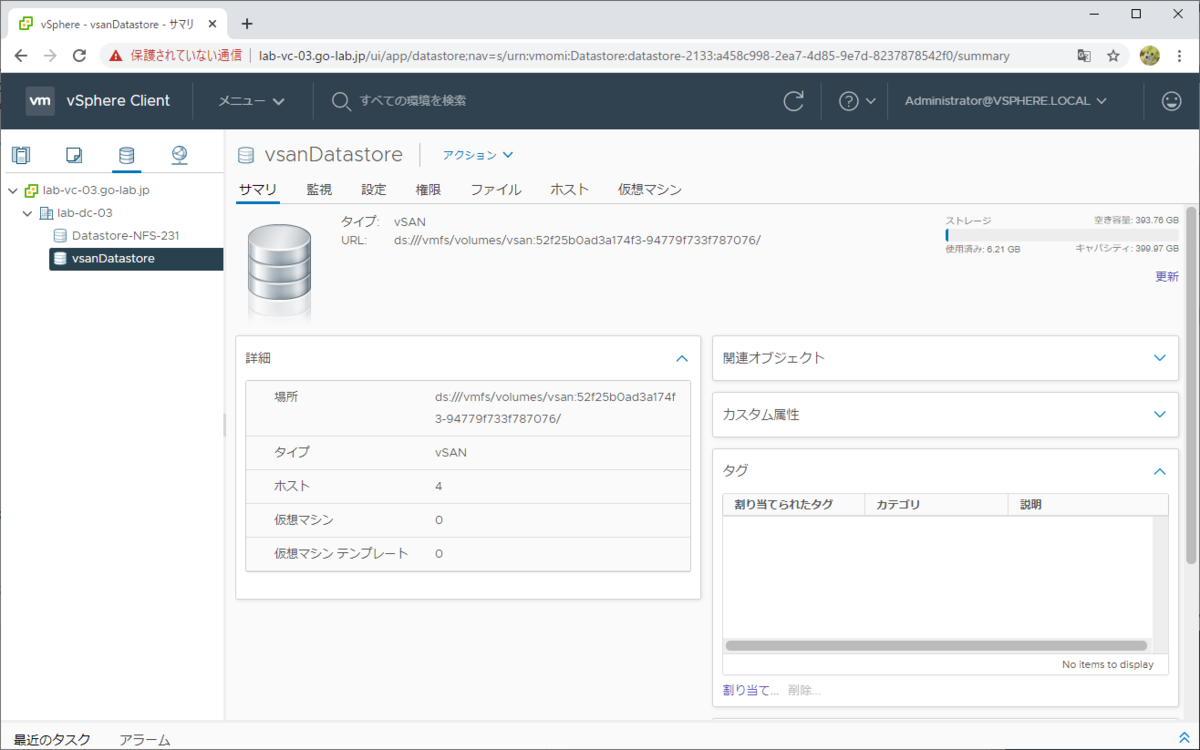
Task: Select the Storage inventory icon
Action: (126, 155)
